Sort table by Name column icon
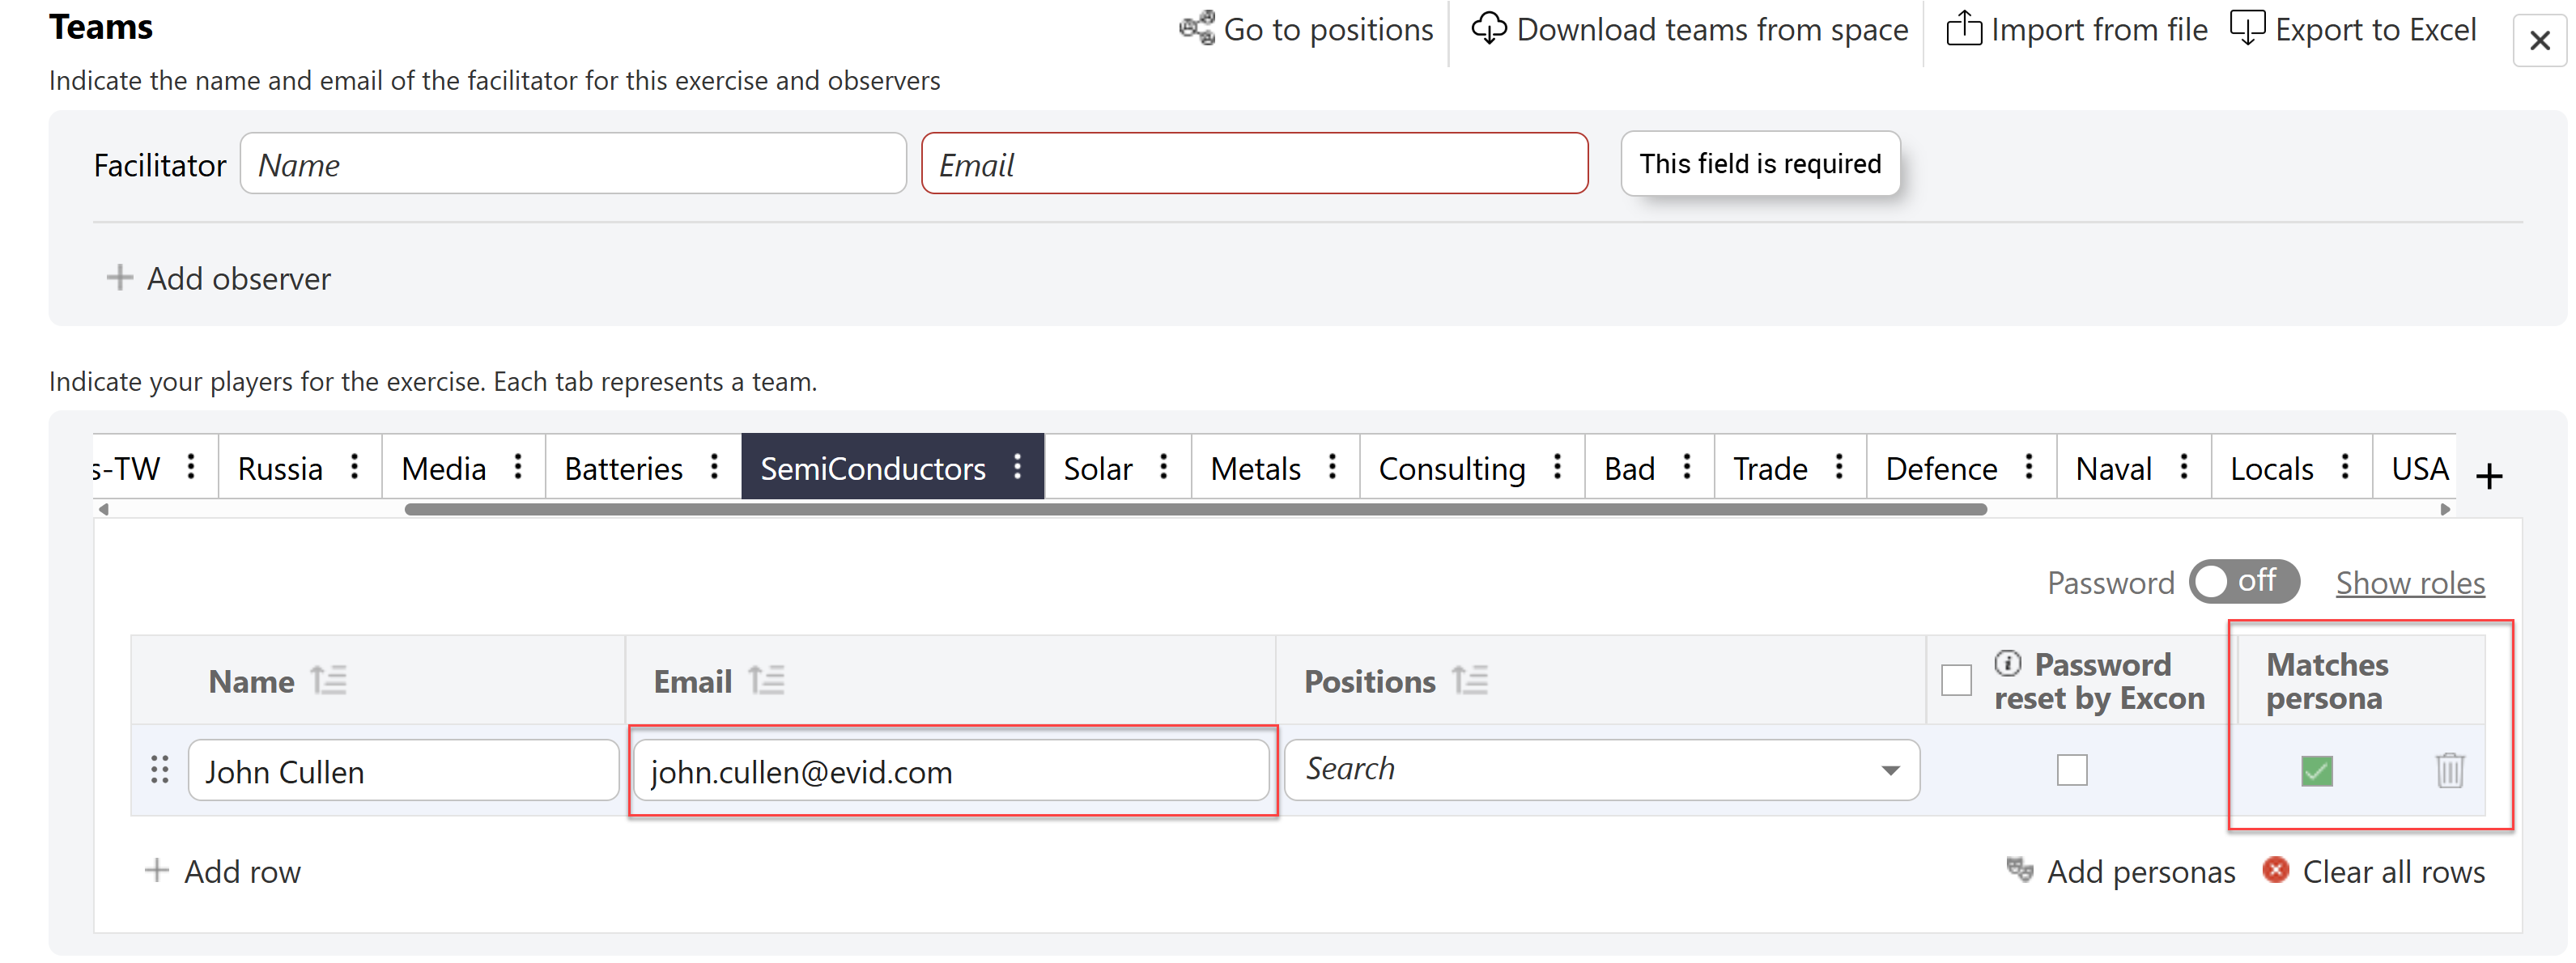 [x=328, y=681]
